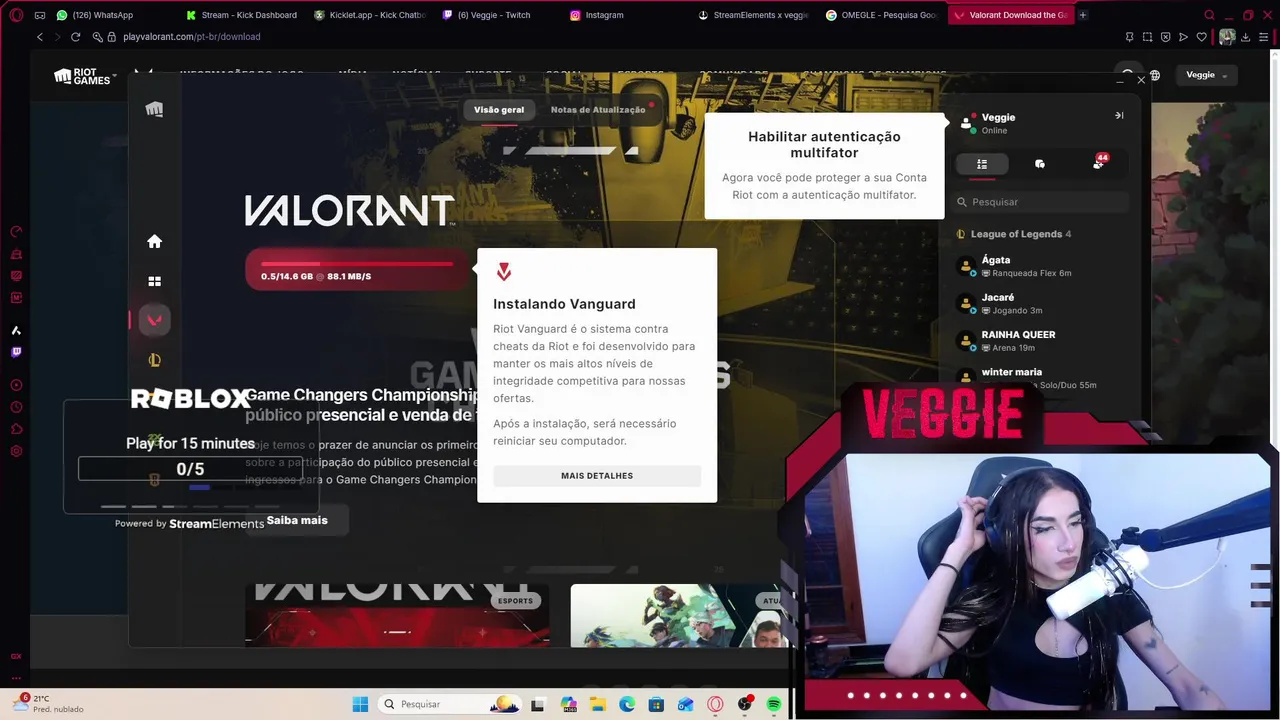Collapse the friends panel arrow
Viewport: 1280px width, 720px height.
tap(1119, 116)
